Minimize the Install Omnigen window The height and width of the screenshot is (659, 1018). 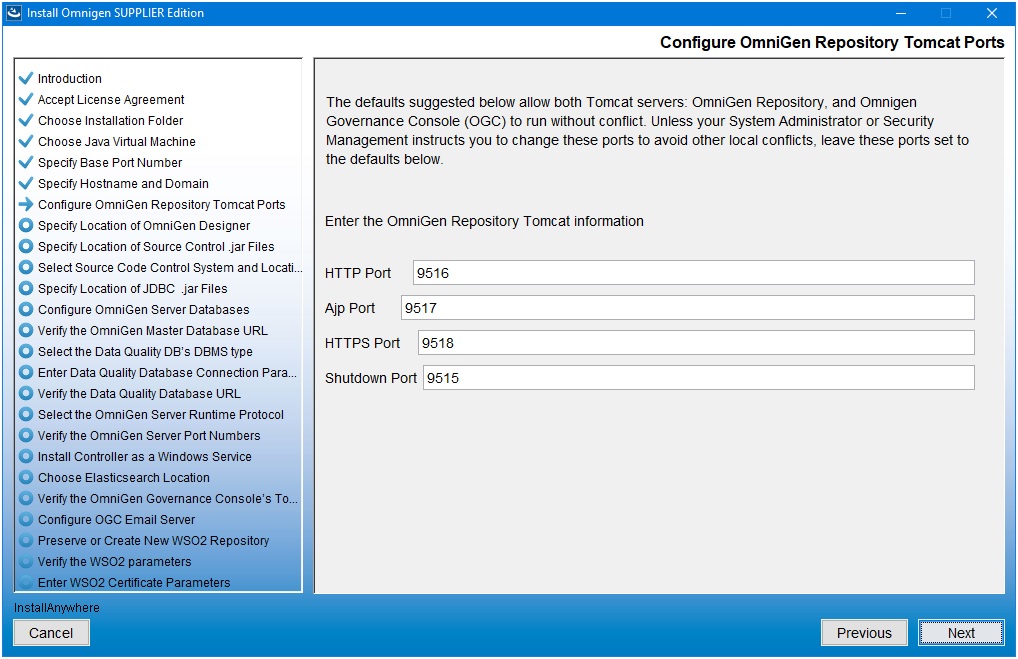click(x=900, y=13)
